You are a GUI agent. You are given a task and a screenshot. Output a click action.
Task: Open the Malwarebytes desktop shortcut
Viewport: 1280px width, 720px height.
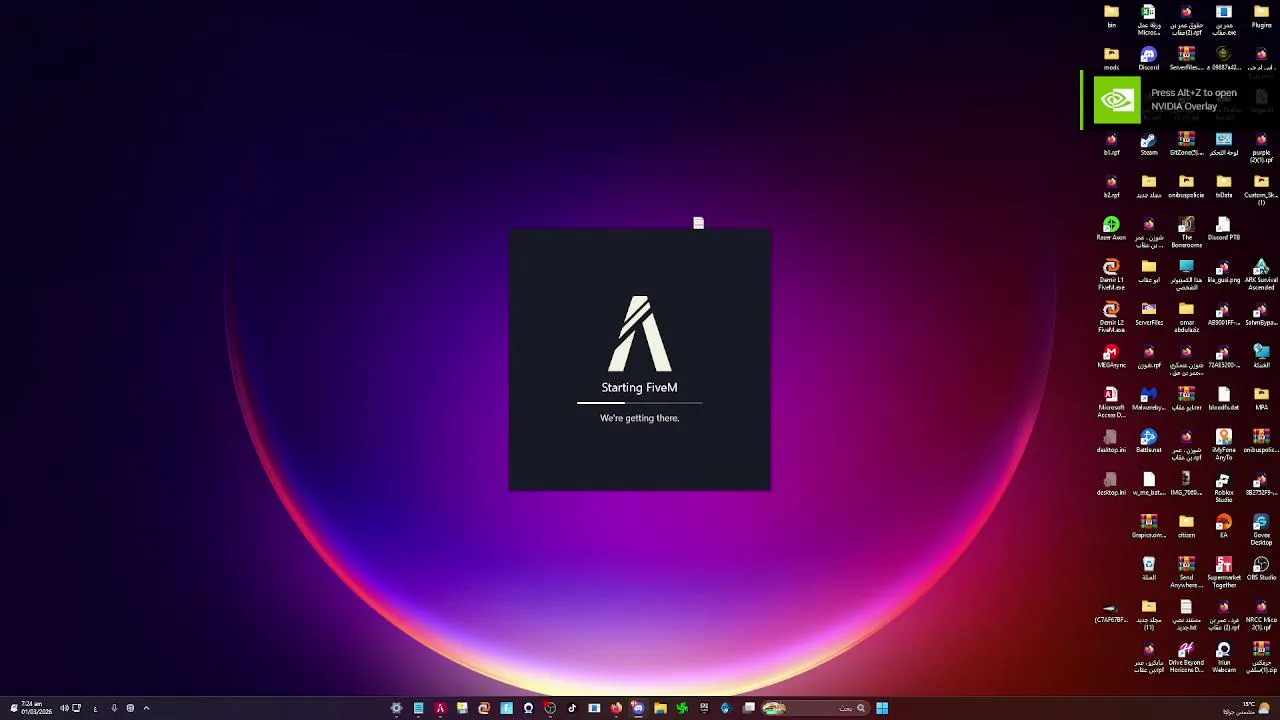(x=1148, y=399)
